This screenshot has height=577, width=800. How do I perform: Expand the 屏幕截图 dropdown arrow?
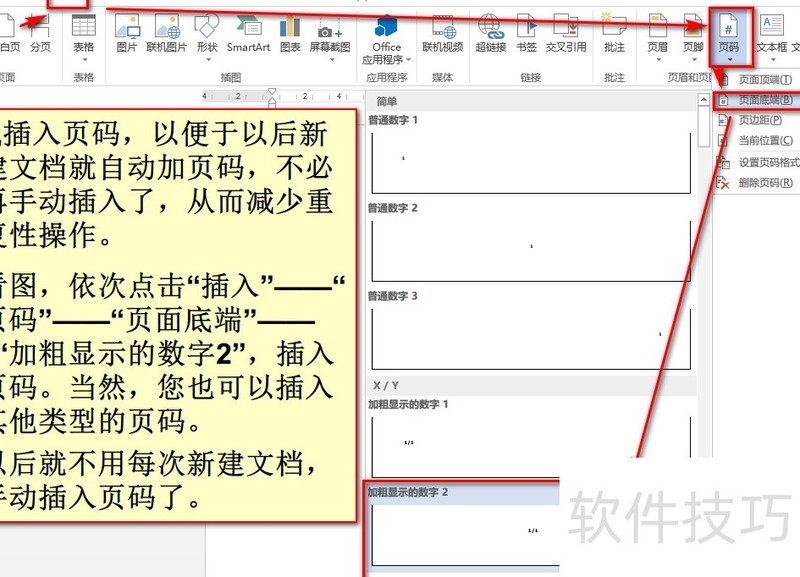(332, 60)
